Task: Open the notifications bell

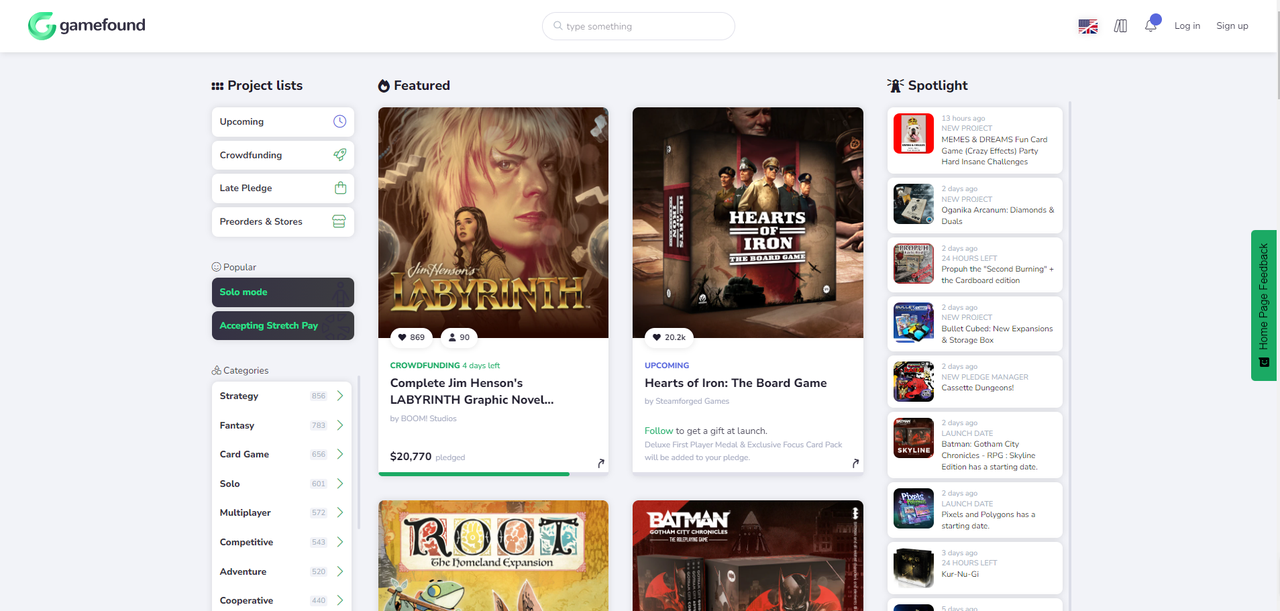Action: [1151, 25]
